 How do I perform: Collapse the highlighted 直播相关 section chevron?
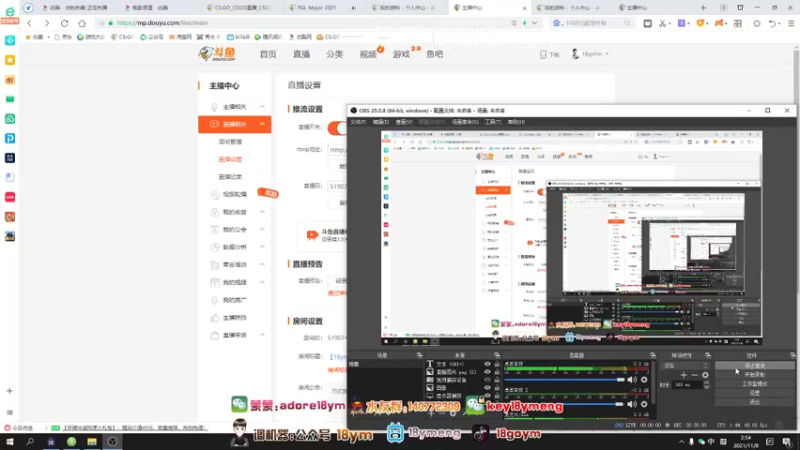click(x=262, y=124)
